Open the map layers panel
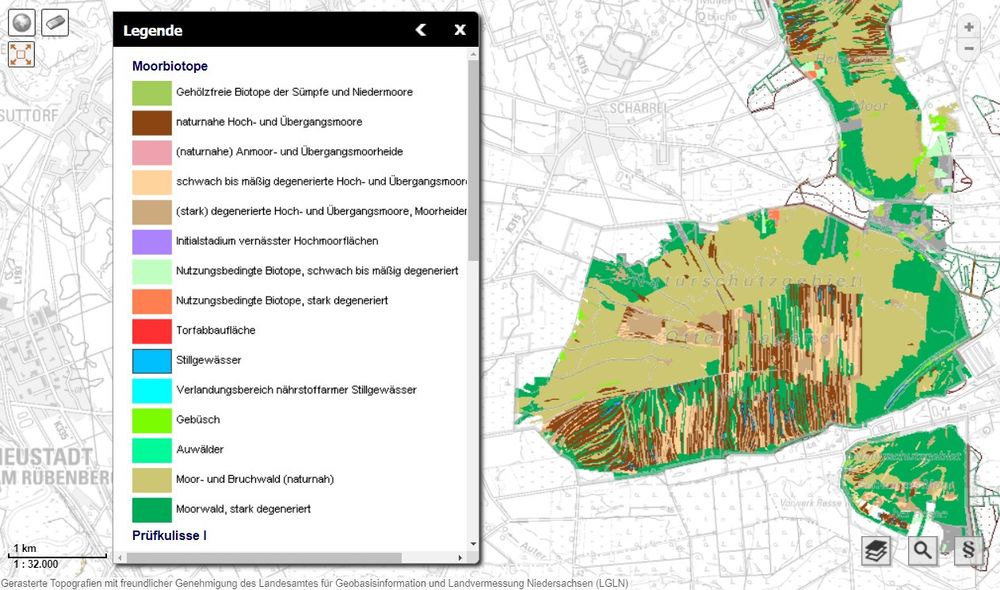 (876, 551)
